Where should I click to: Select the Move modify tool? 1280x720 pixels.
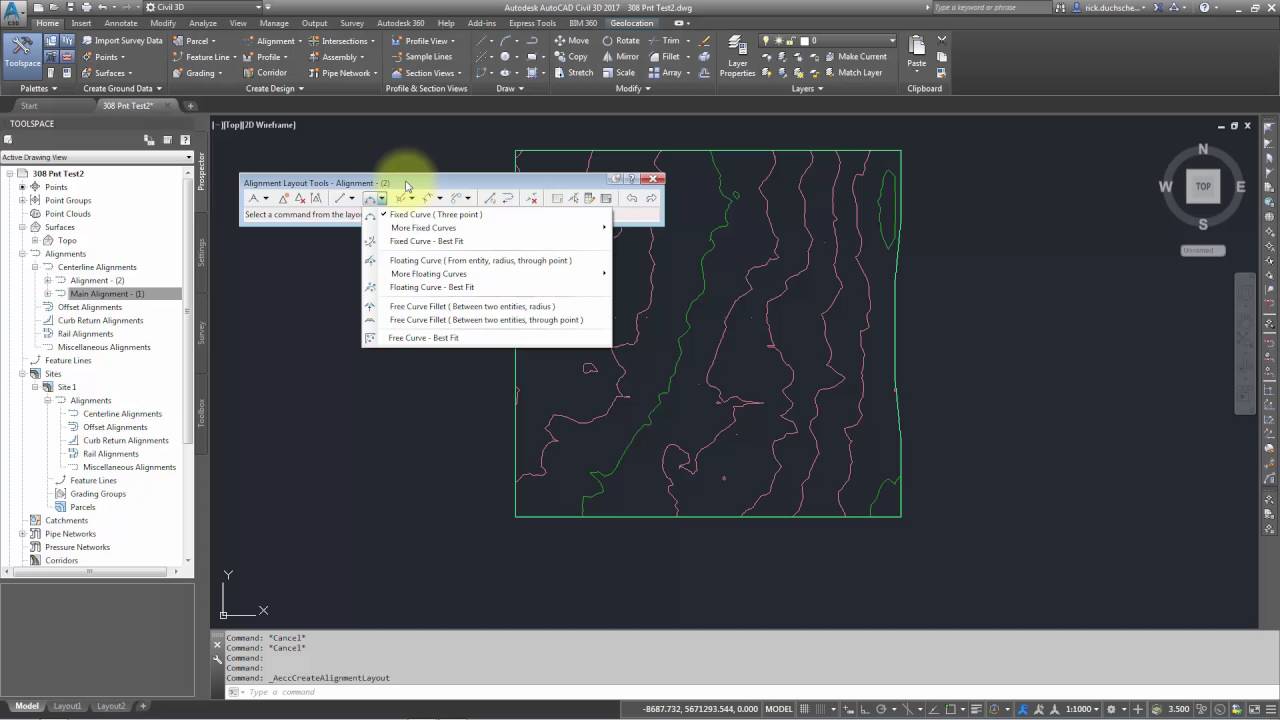[x=572, y=41]
